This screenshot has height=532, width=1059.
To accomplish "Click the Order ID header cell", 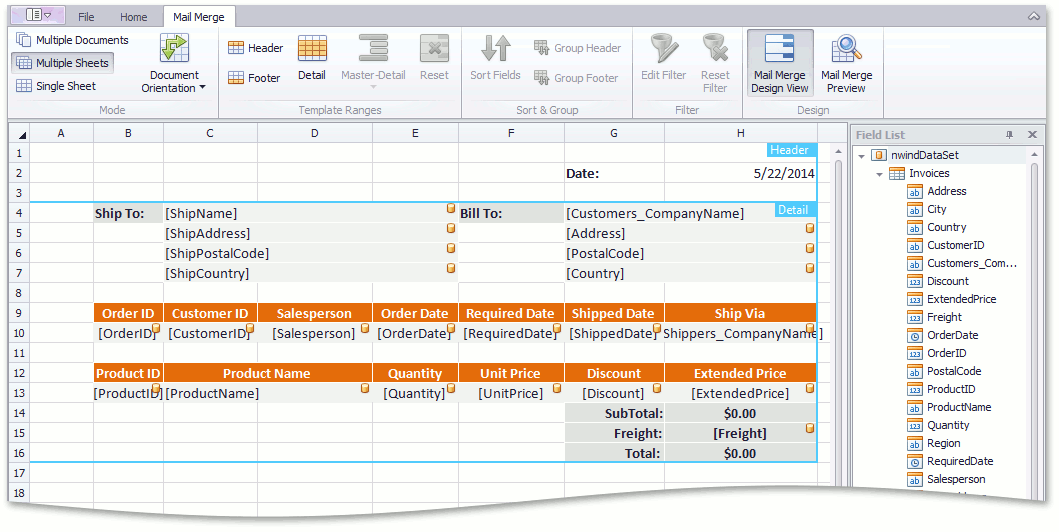I will click(x=128, y=313).
